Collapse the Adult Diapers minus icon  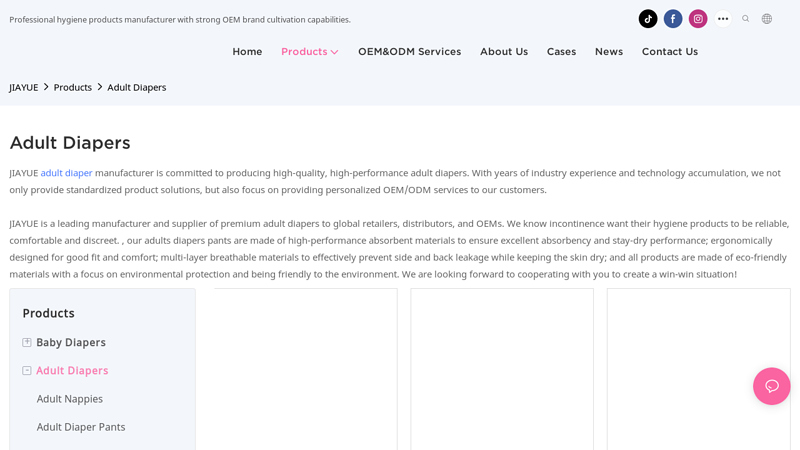[x=27, y=370]
